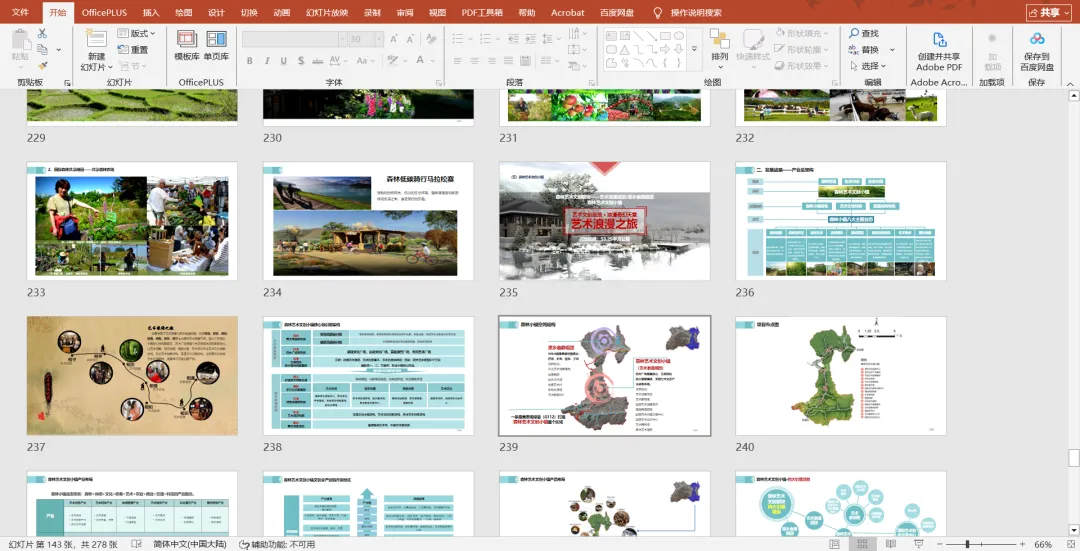Click the lightbulb 操作说明搜索 icon
The height and width of the screenshot is (551, 1080).
pyautogui.click(x=658, y=12)
